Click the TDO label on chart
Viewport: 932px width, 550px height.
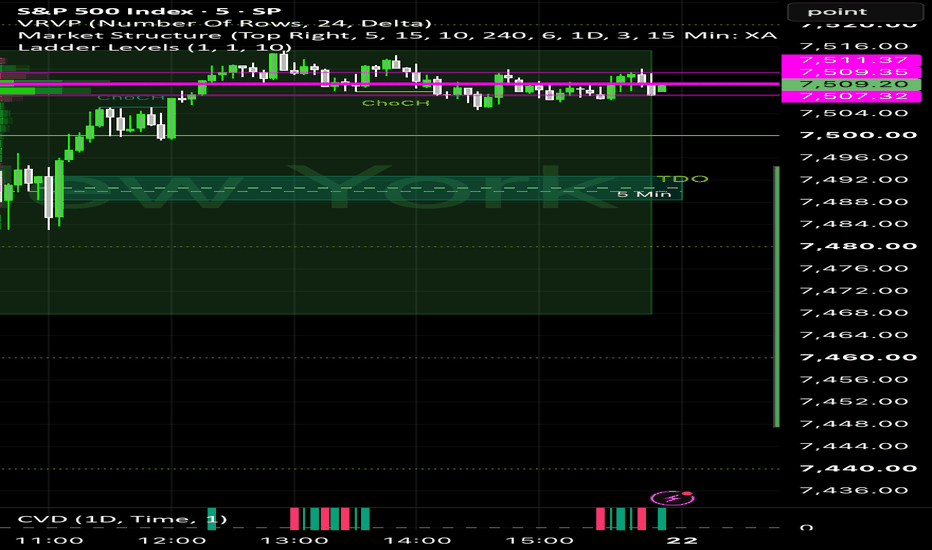[682, 178]
